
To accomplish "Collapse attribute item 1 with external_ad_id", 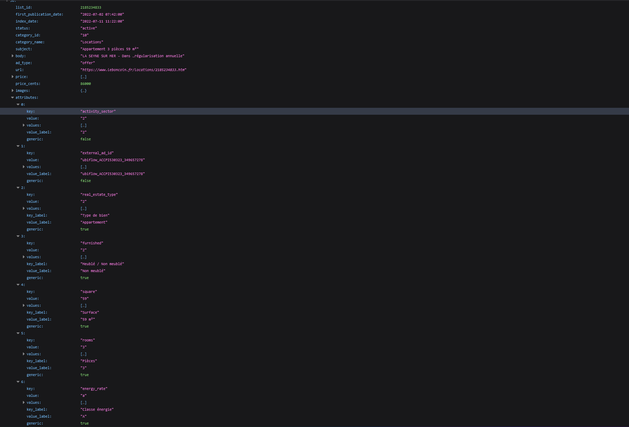I will 18,146.
